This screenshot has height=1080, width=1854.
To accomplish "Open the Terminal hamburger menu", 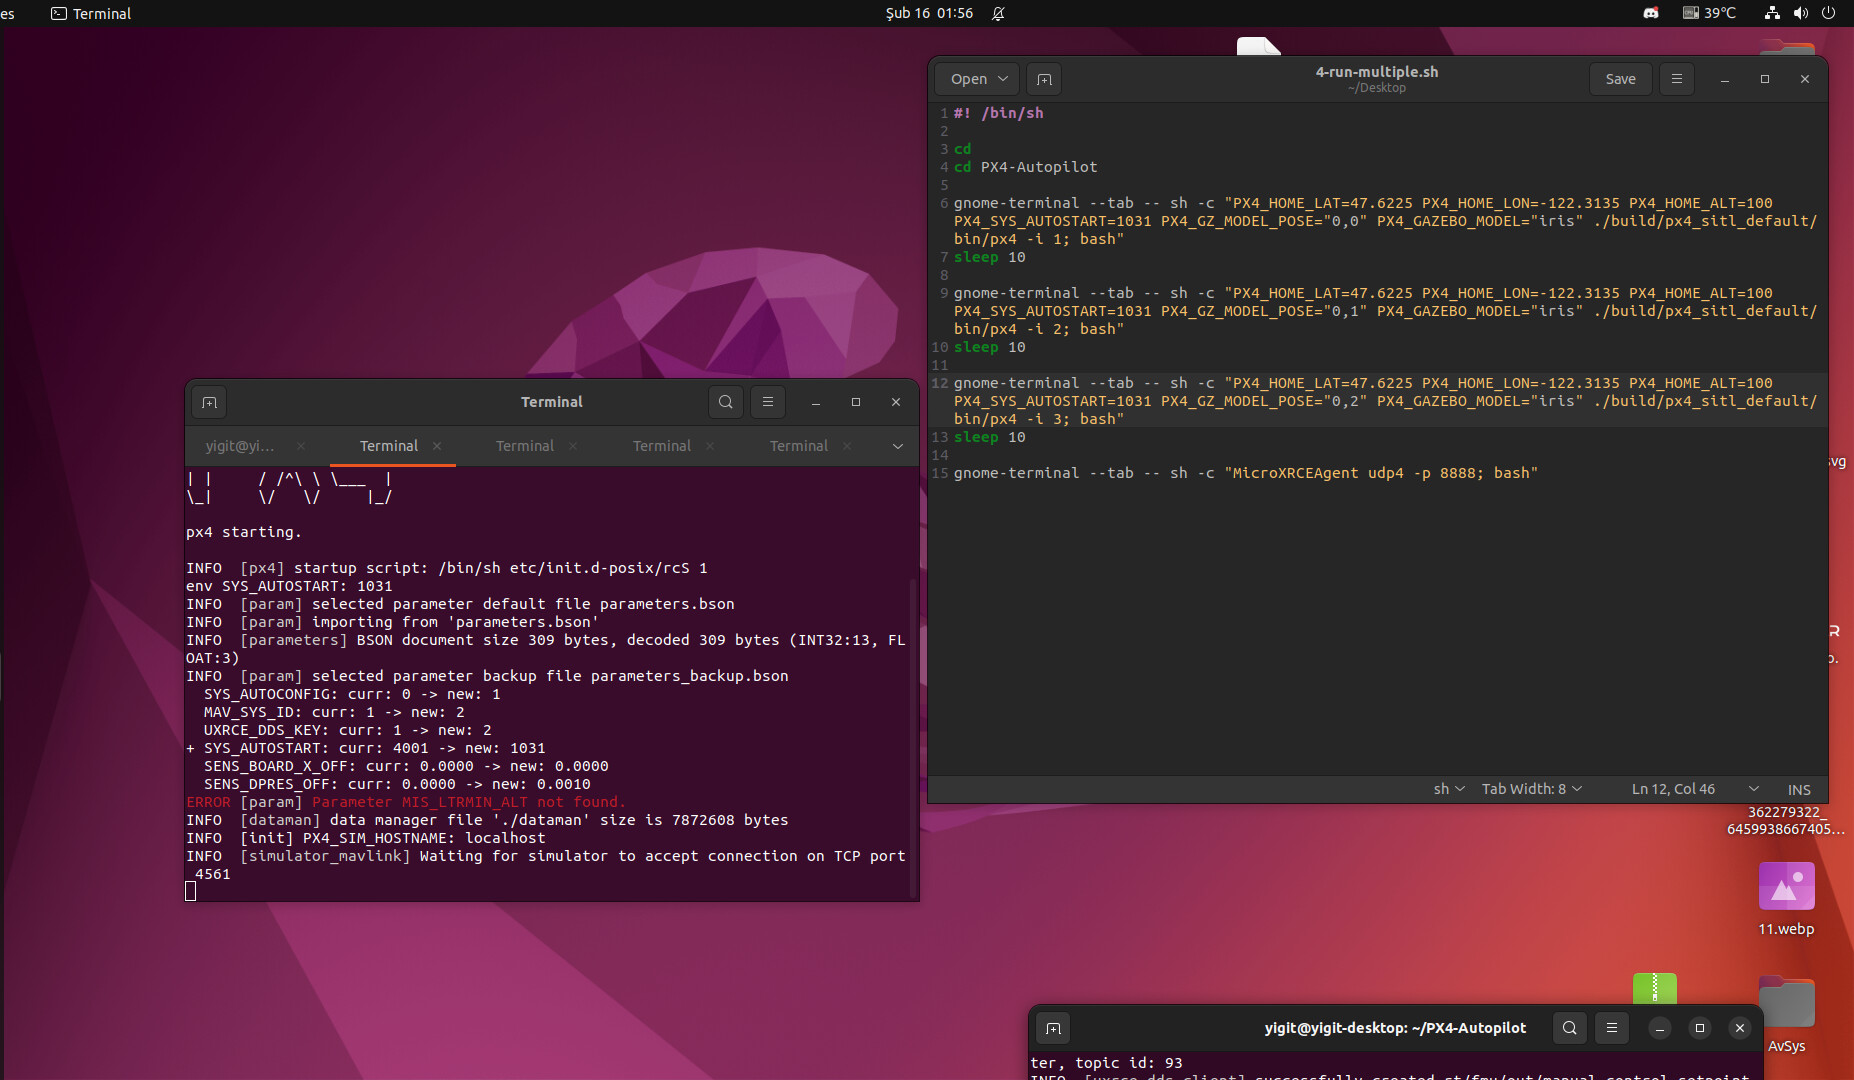I will click(x=768, y=402).
